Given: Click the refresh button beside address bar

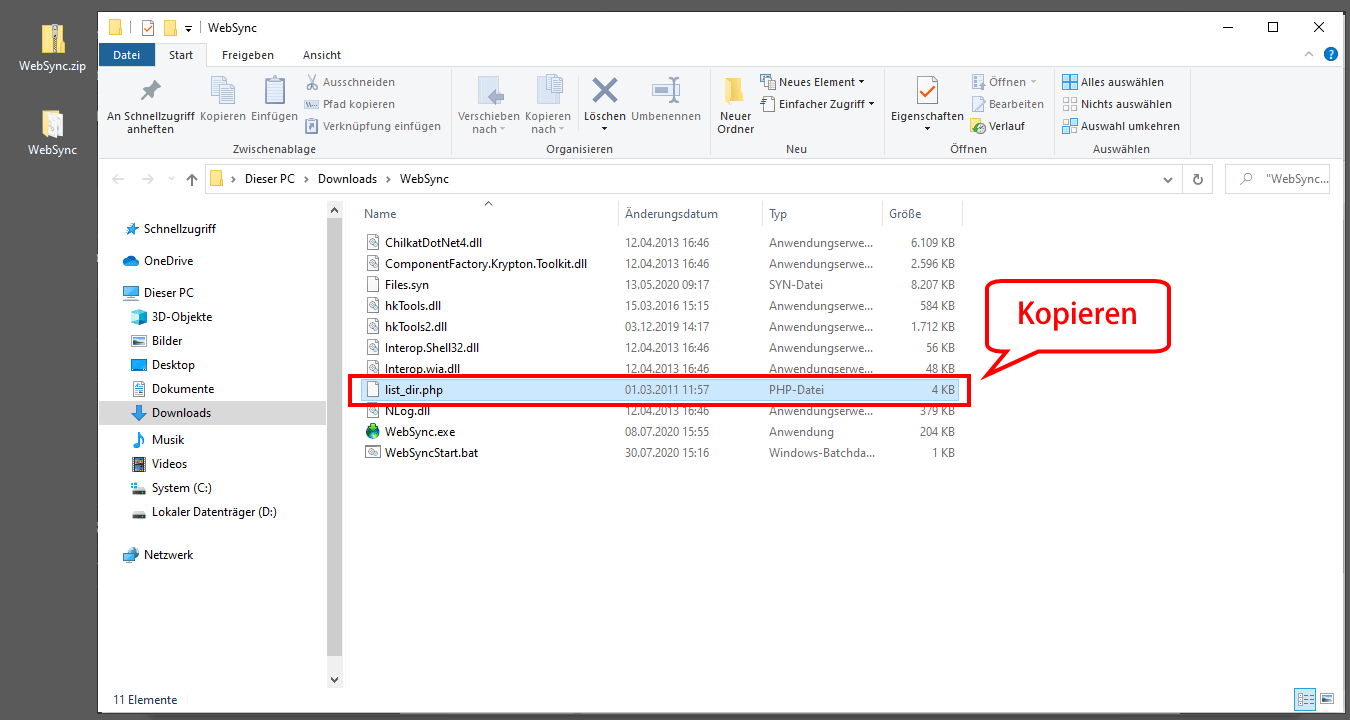Looking at the screenshot, I should point(1197,179).
